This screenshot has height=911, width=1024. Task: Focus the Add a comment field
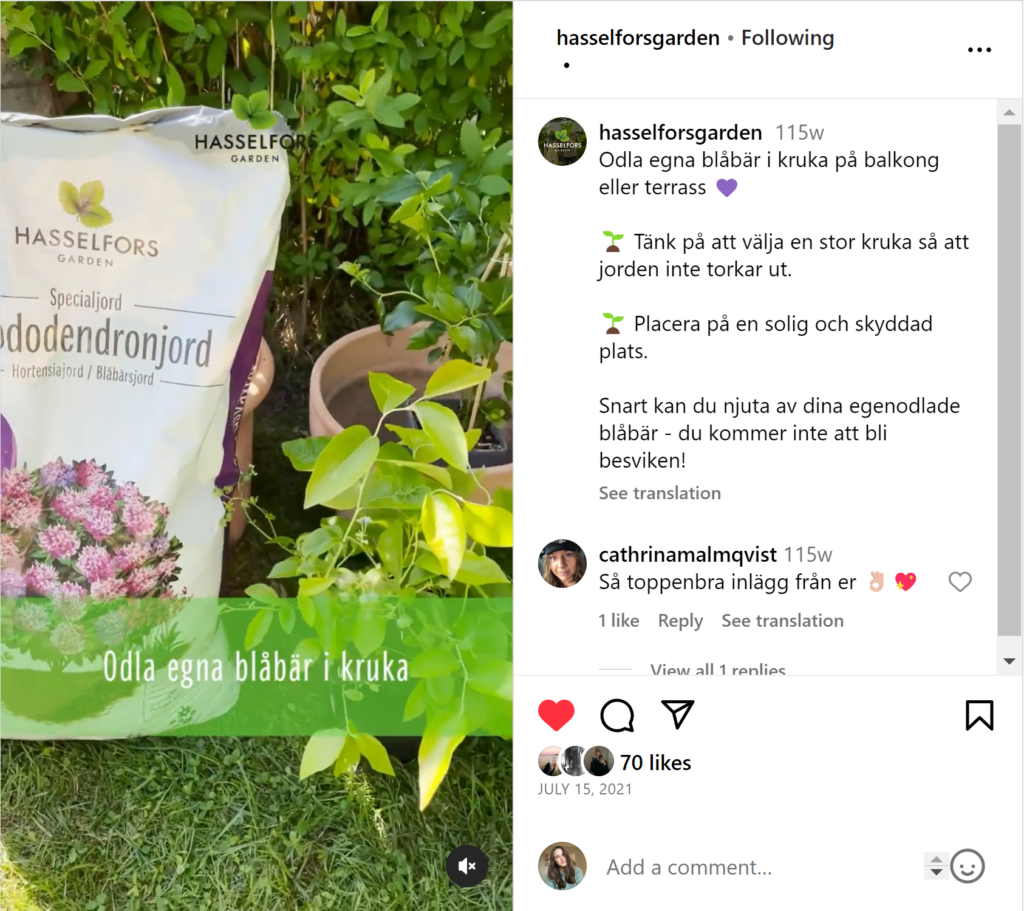click(758, 867)
